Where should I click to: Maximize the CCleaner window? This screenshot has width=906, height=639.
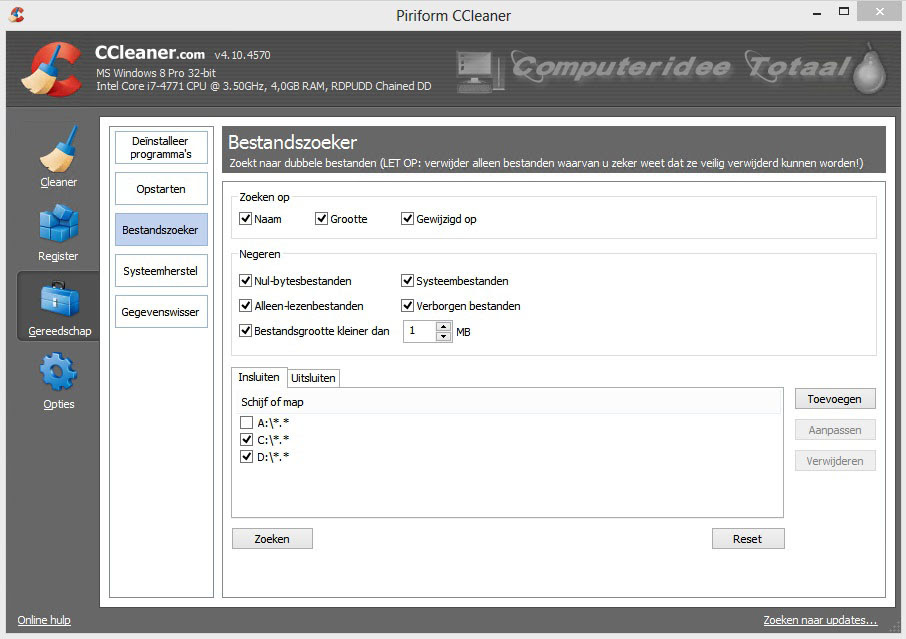click(x=844, y=12)
